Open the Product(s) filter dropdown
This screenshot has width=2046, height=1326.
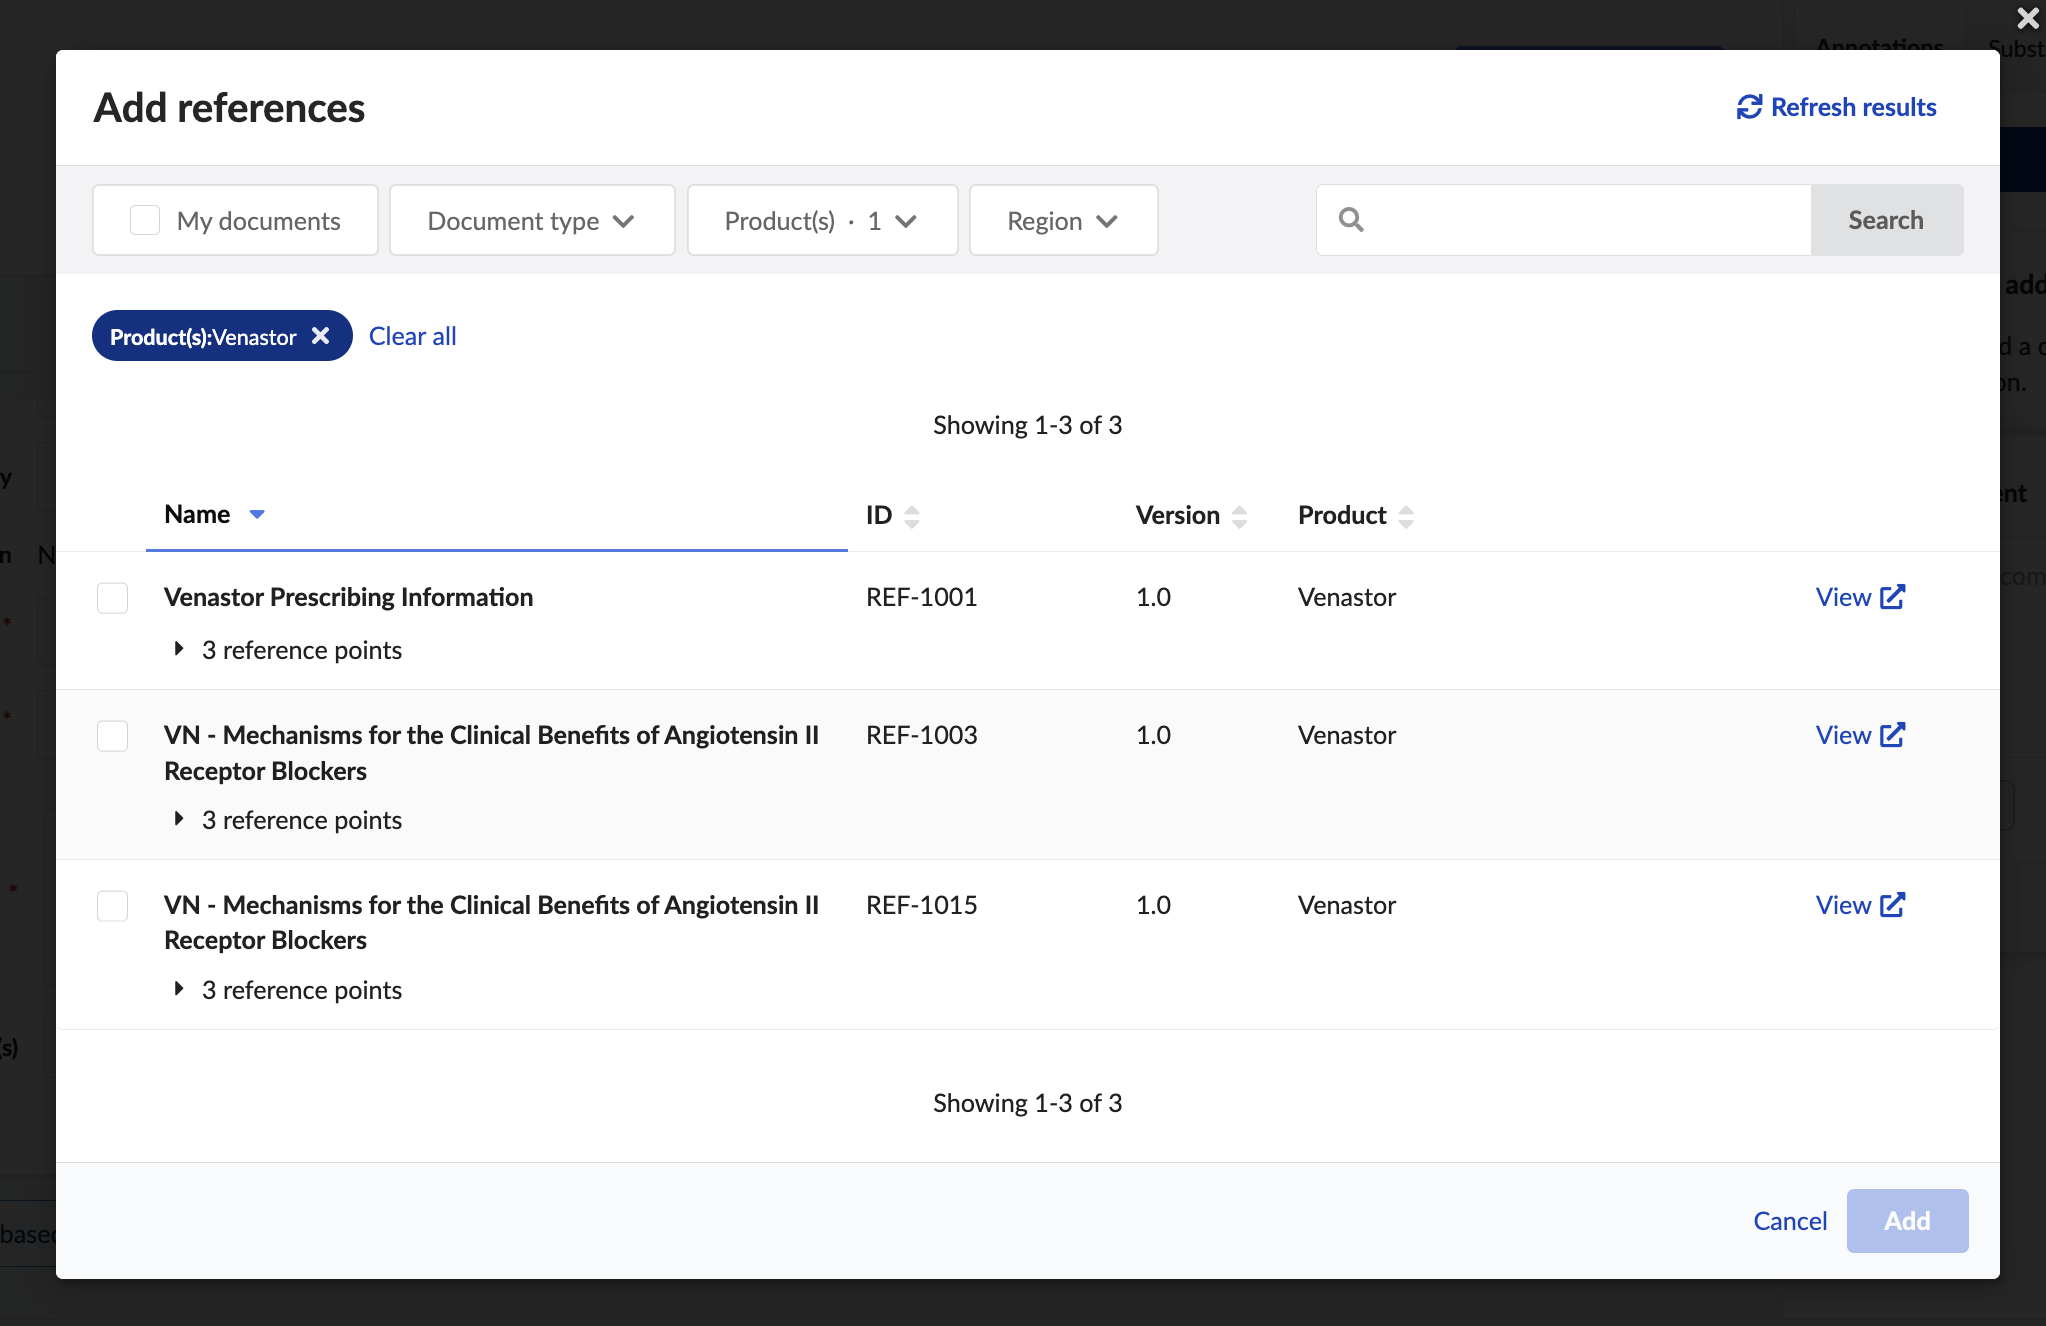(x=822, y=220)
